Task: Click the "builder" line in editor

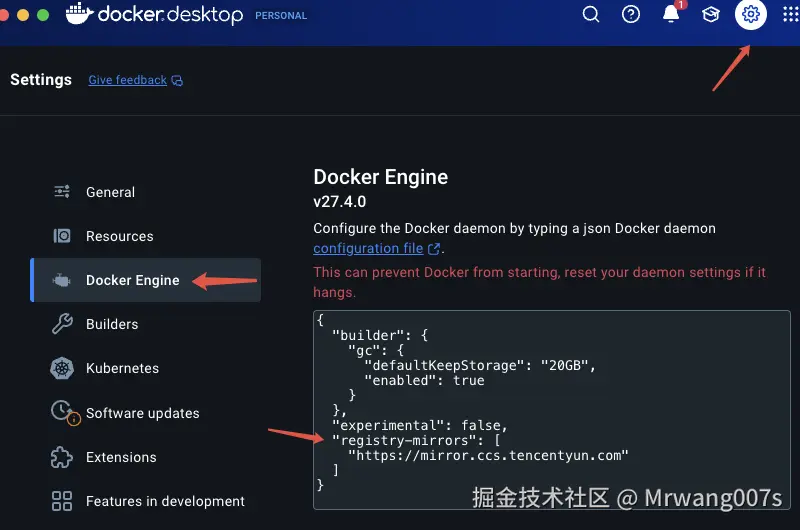Action: [x=380, y=335]
